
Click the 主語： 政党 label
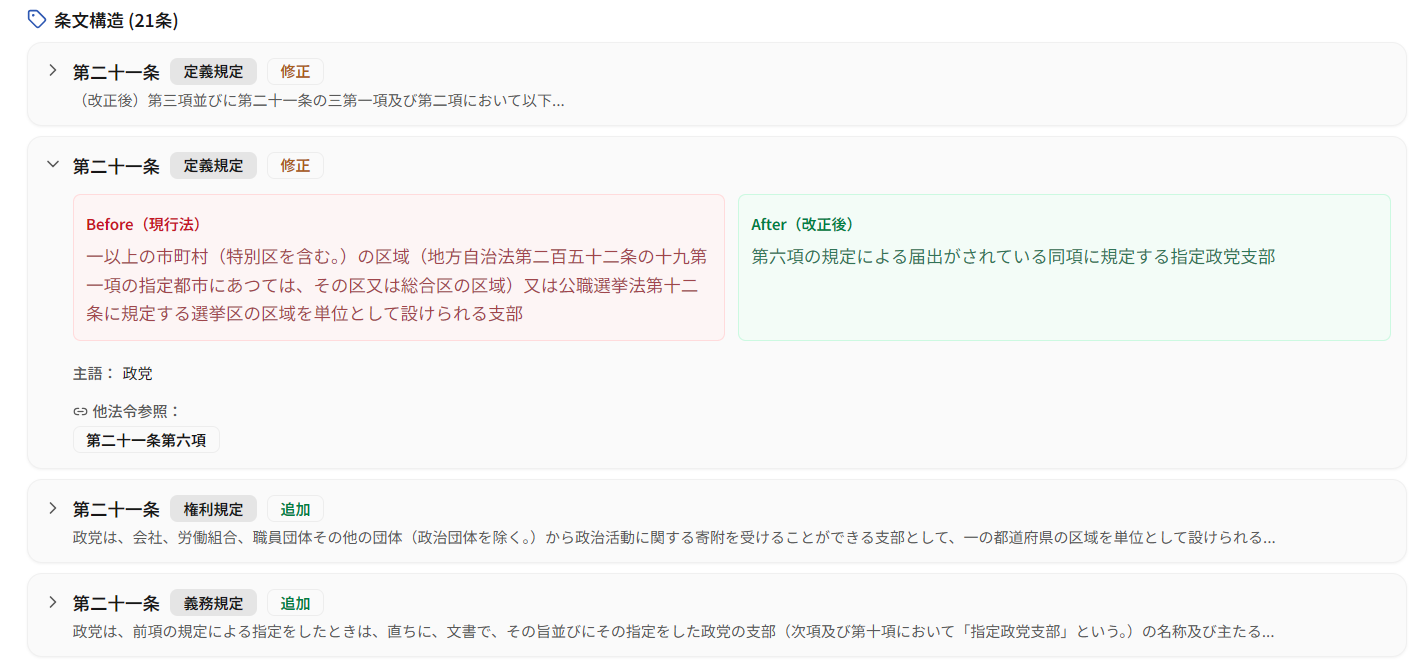pos(113,374)
